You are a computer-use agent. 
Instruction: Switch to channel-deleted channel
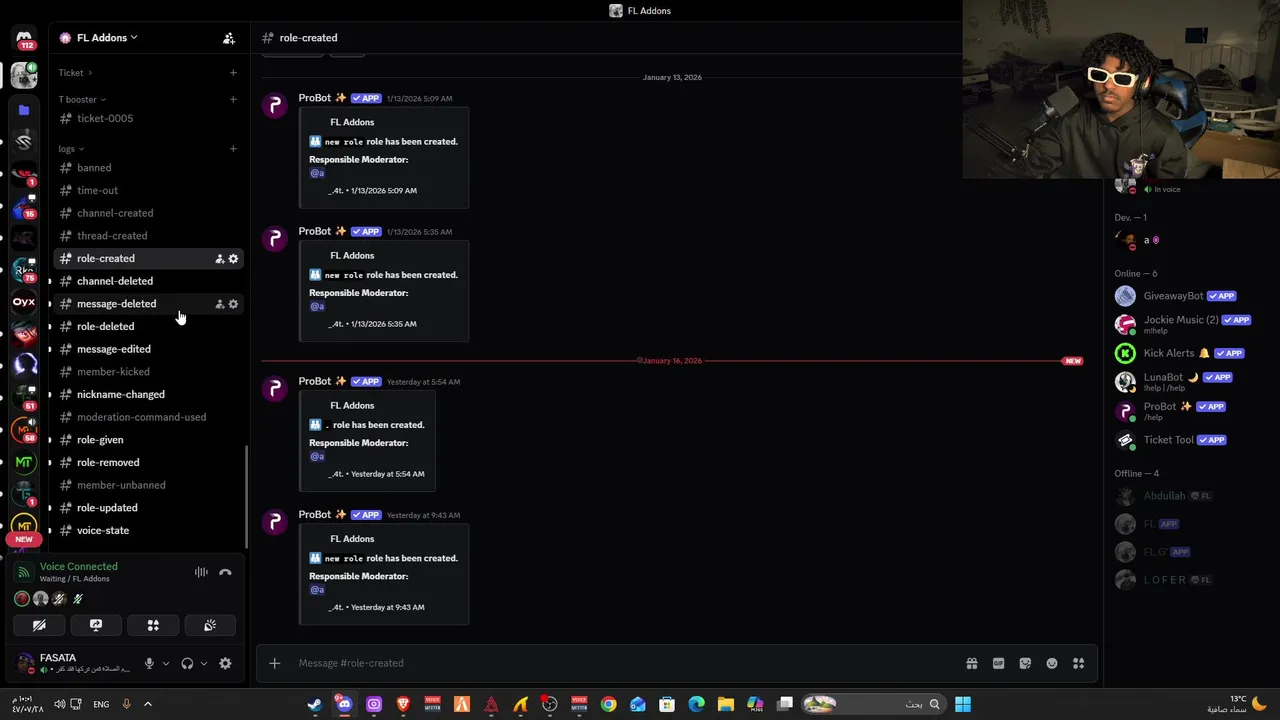[x=148, y=281]
